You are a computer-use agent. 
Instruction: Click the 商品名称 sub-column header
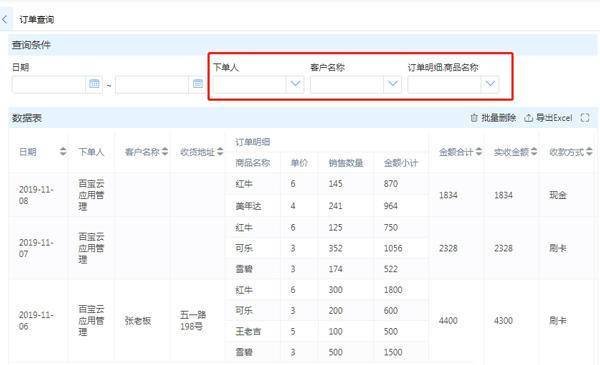[253, 163]
